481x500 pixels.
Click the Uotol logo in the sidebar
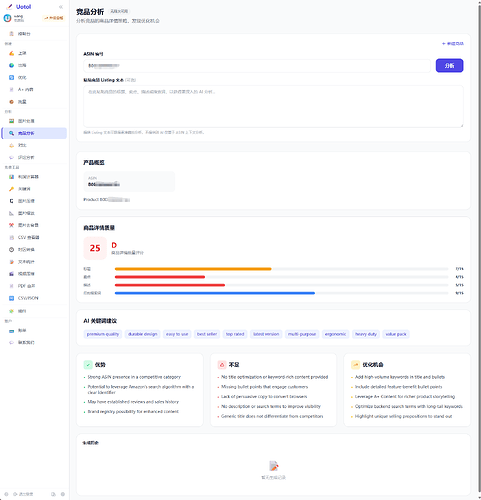coord(19,7)
